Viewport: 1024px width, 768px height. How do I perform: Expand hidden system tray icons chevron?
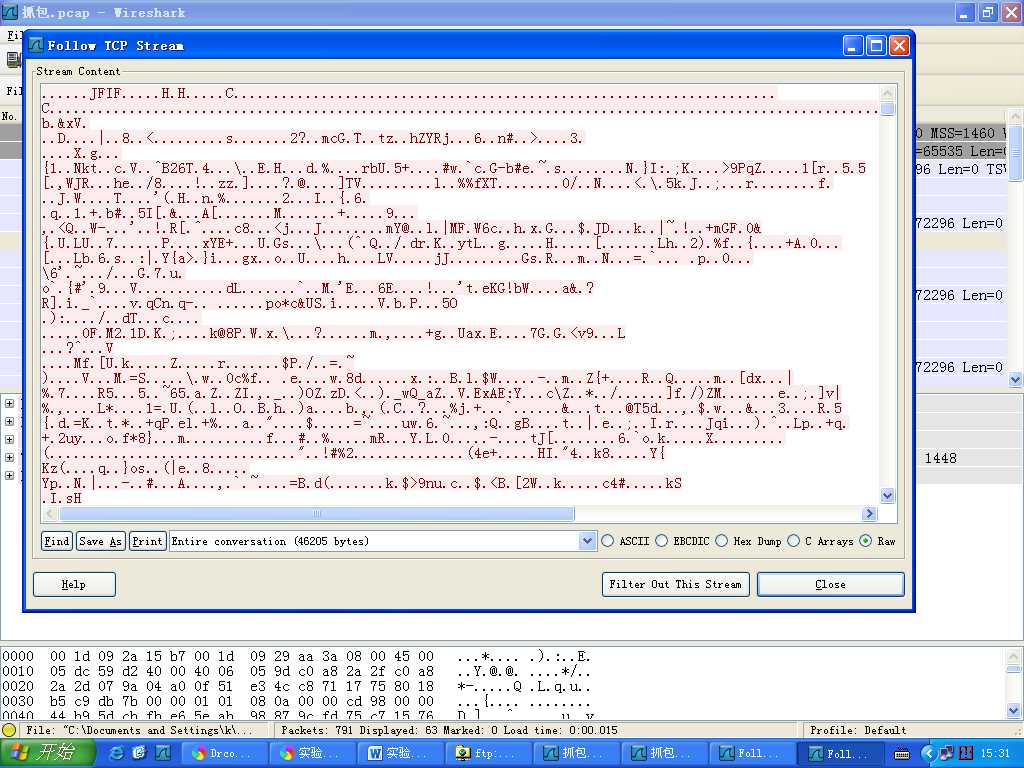click(928, 754)
